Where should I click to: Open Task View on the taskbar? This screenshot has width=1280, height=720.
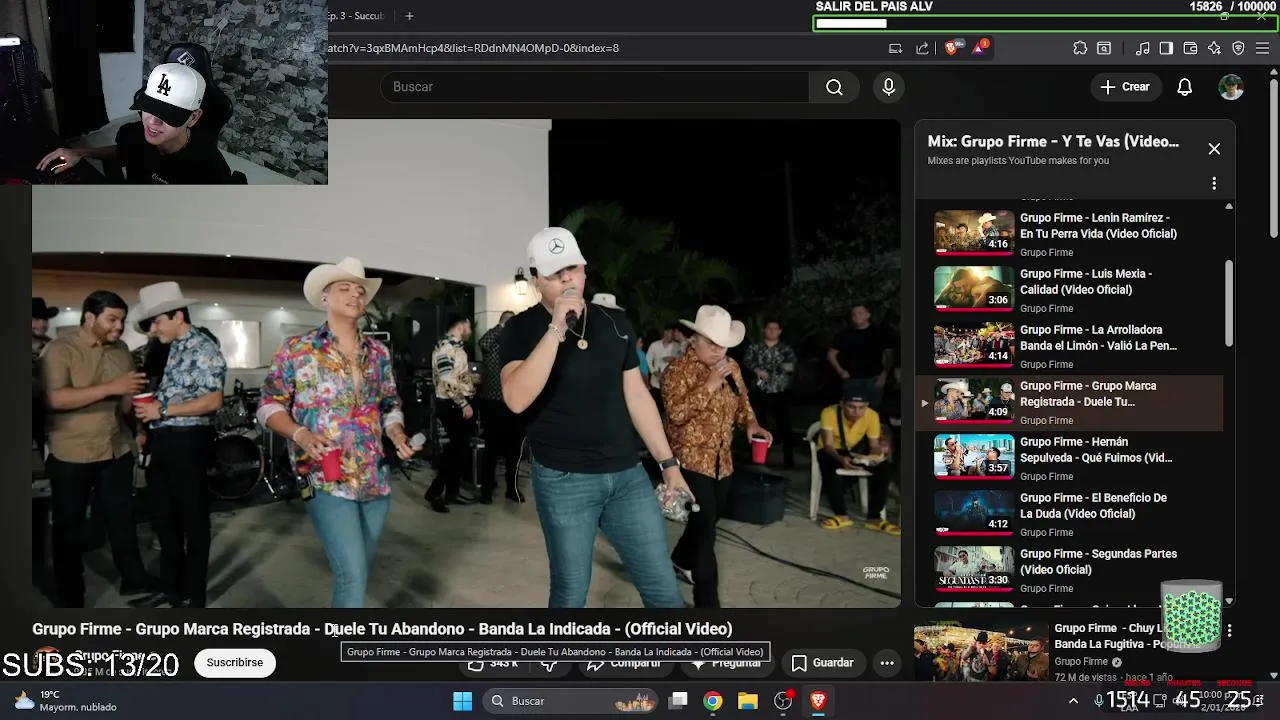pos(678,701)
